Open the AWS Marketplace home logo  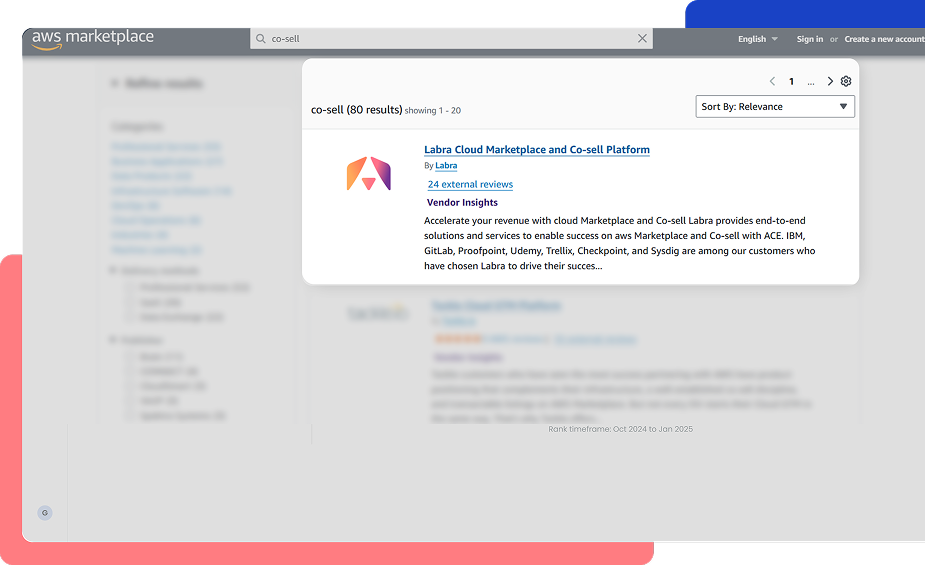tap(93, 39)
